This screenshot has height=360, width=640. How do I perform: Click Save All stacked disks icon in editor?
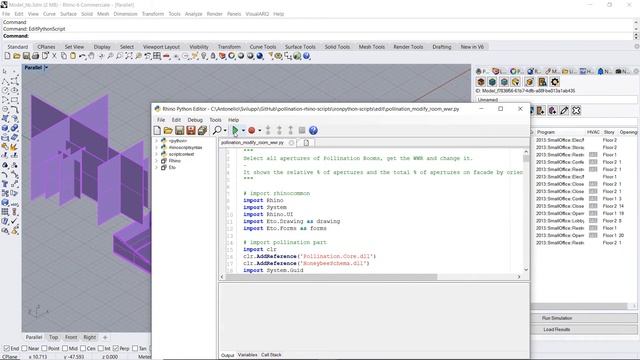[202, 130]
